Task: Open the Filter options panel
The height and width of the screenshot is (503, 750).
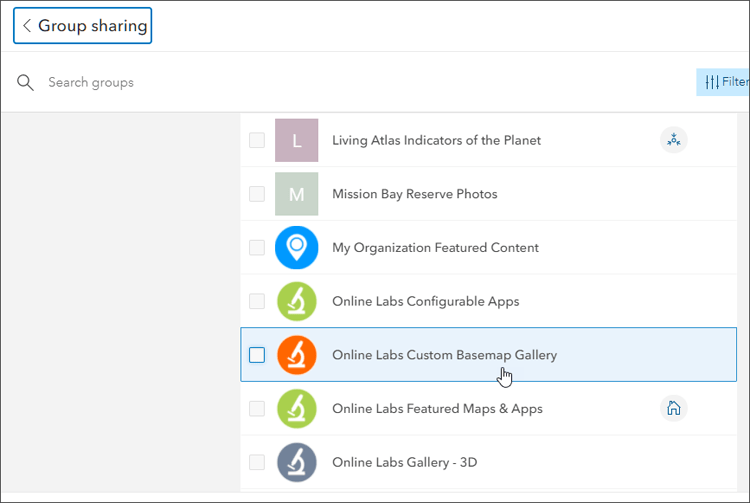Action: coord(725,82)
